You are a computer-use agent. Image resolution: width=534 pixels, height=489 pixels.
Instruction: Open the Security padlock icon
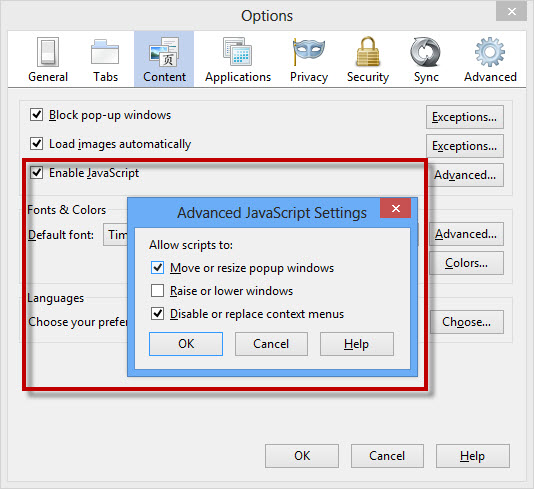(x=368, y=51)
